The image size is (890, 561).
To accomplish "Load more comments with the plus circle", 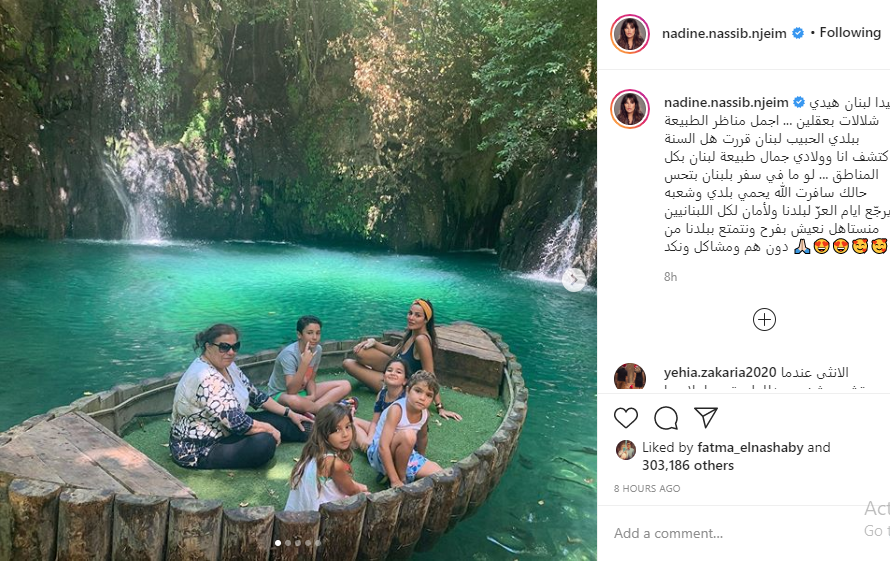I will 764,320.
